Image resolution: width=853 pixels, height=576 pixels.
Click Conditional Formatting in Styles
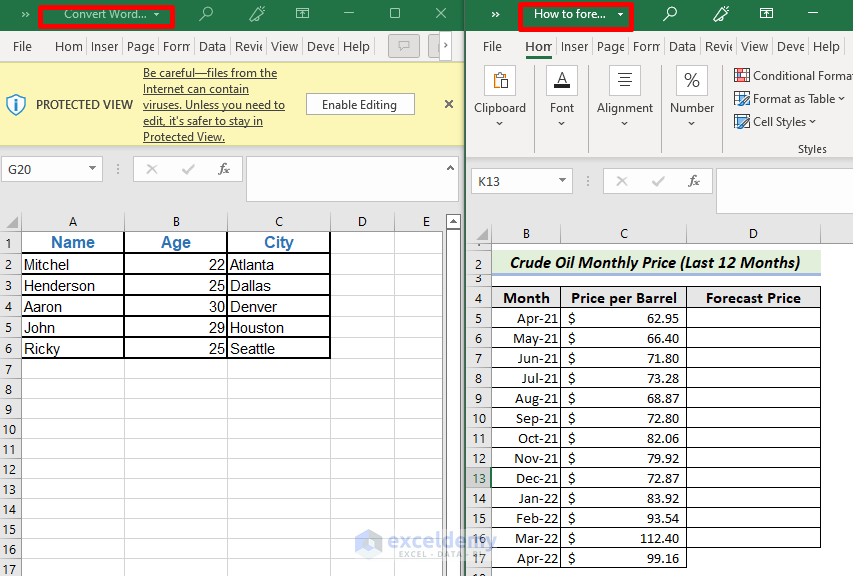point(793,75)
